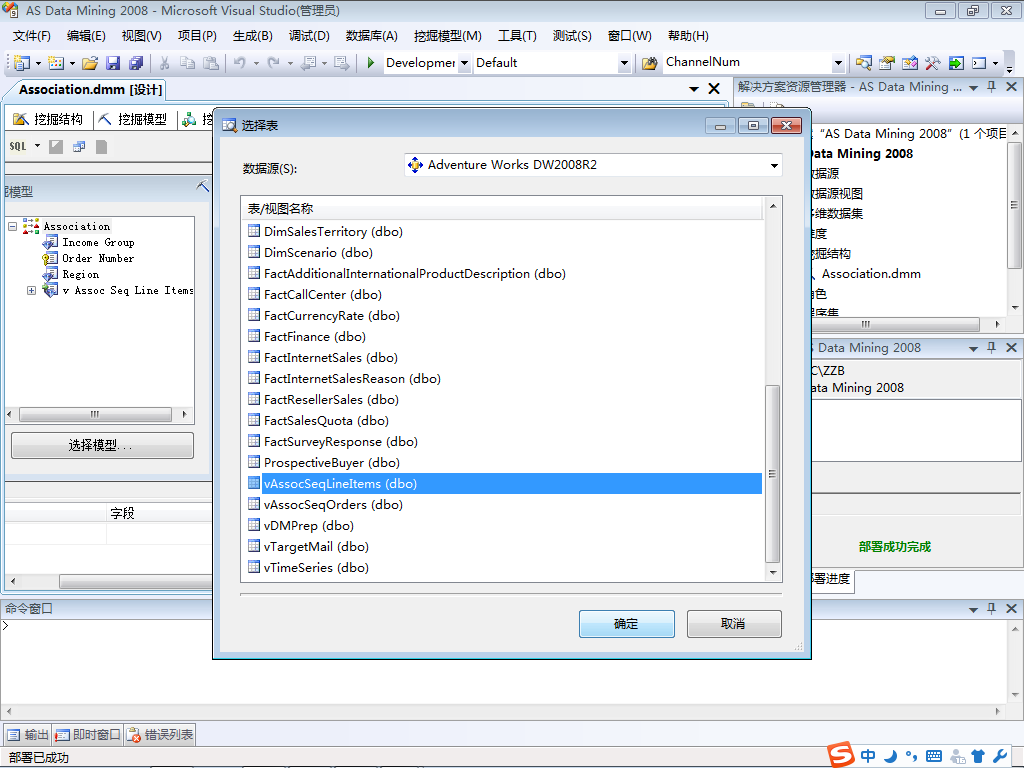Screen dimensions: 1024x768
Task: Select vTargetMail (dbo) in list
Action: coord(316,547)
